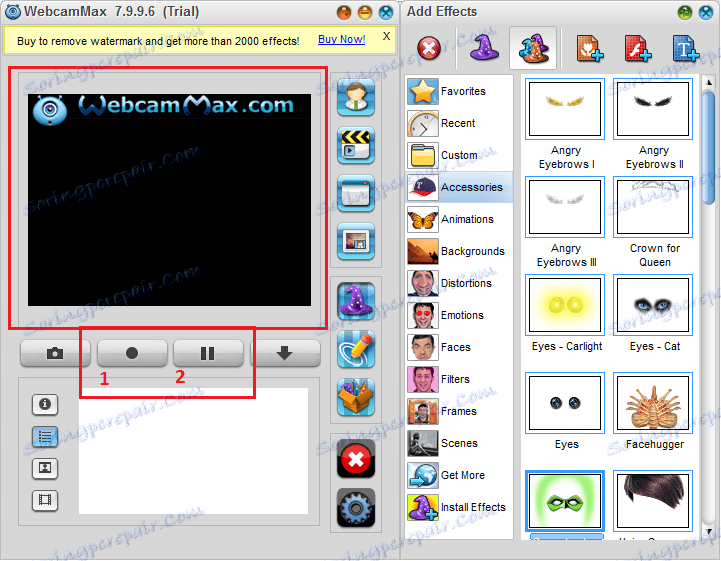Open effects with the wizard hat icon
This screenshot has height=561, width=721.
356,301
